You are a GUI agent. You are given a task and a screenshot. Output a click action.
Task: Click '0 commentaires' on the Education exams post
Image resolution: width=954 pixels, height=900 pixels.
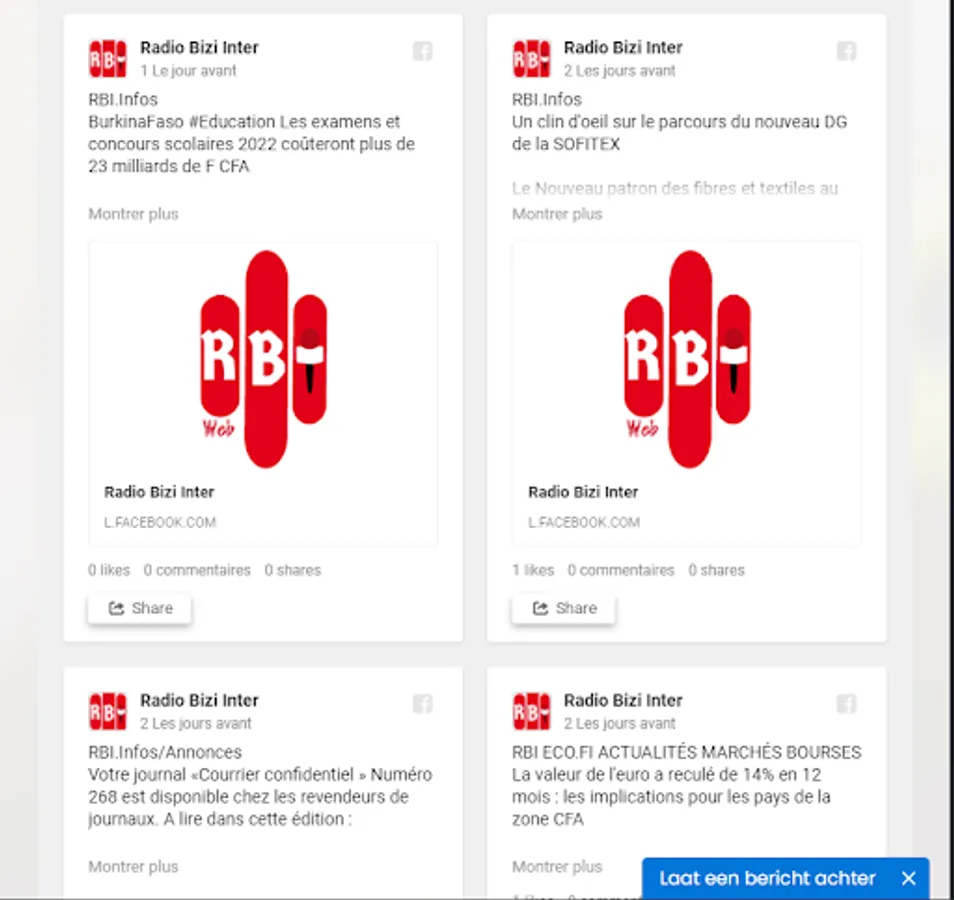[x=197, y=570]
